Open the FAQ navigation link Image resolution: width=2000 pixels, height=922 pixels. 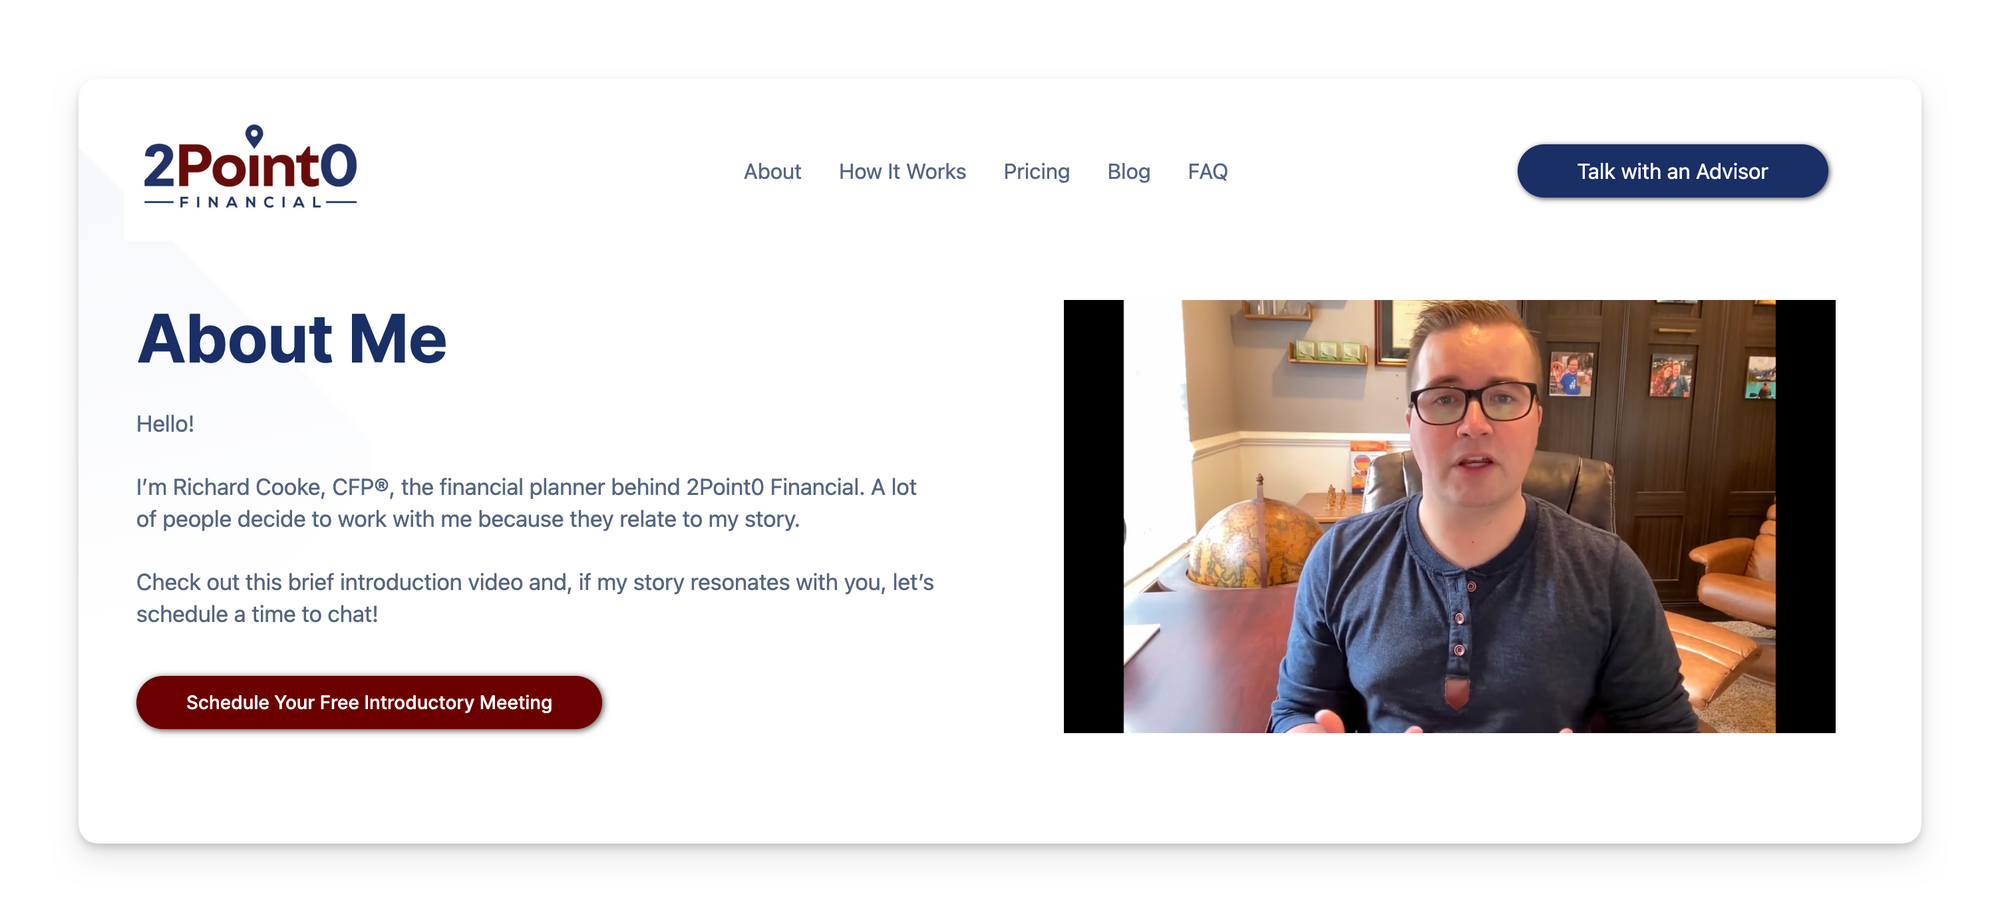tap(1207, 172)
